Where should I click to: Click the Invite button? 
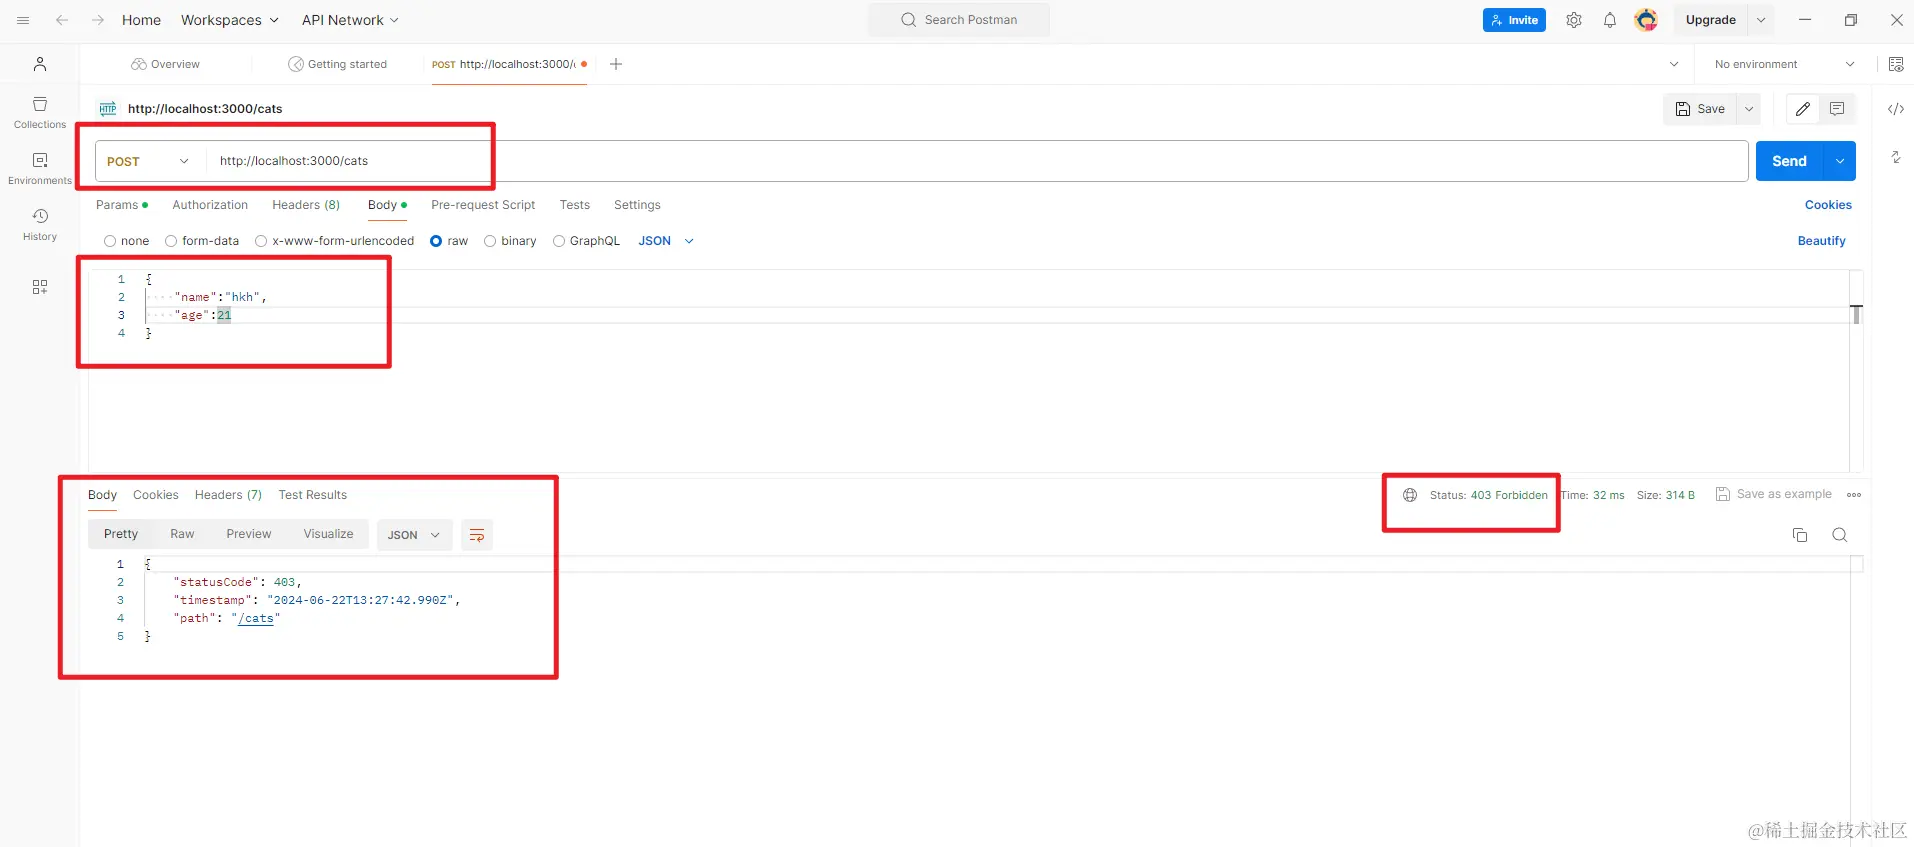[x=1514, y=20]
